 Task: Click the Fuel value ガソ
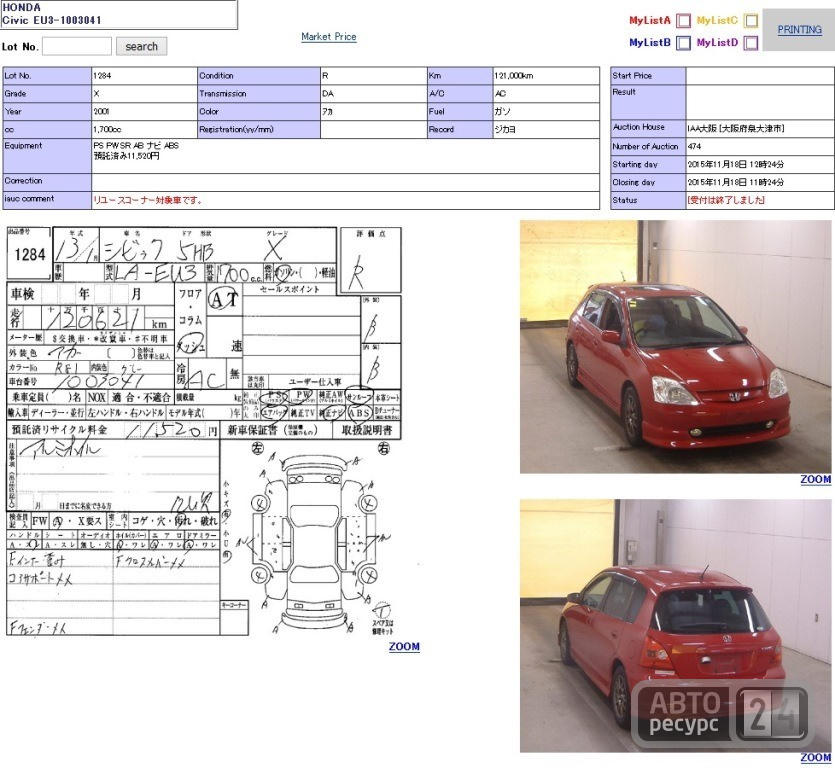502,112
